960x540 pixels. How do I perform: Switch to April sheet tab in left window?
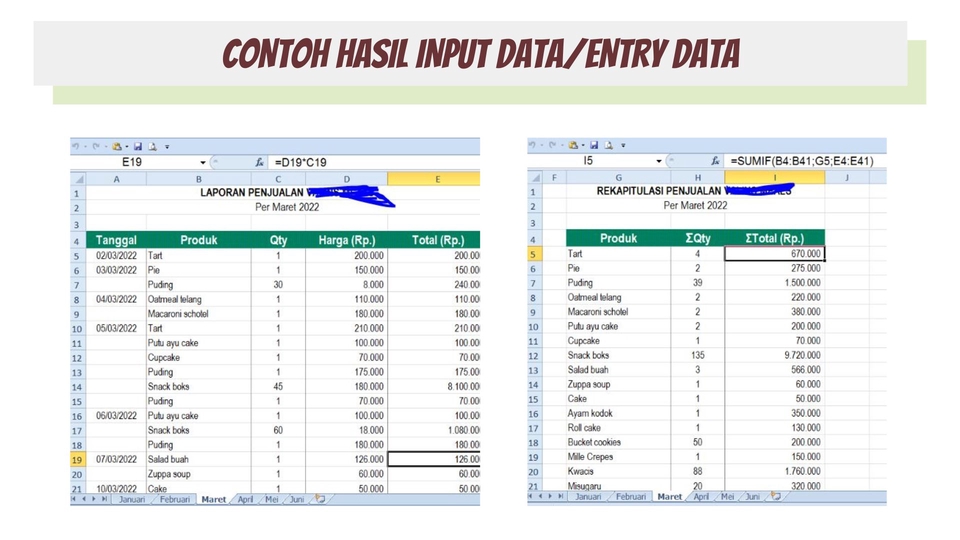click(x=246, y=500)
